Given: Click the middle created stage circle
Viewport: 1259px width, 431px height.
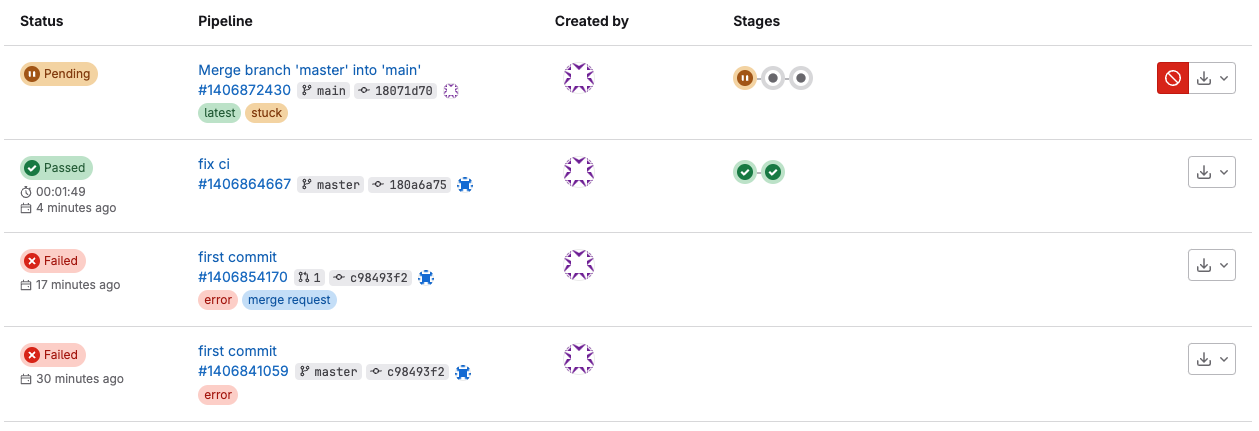Looking at the screenshot, I should (773, 78).
